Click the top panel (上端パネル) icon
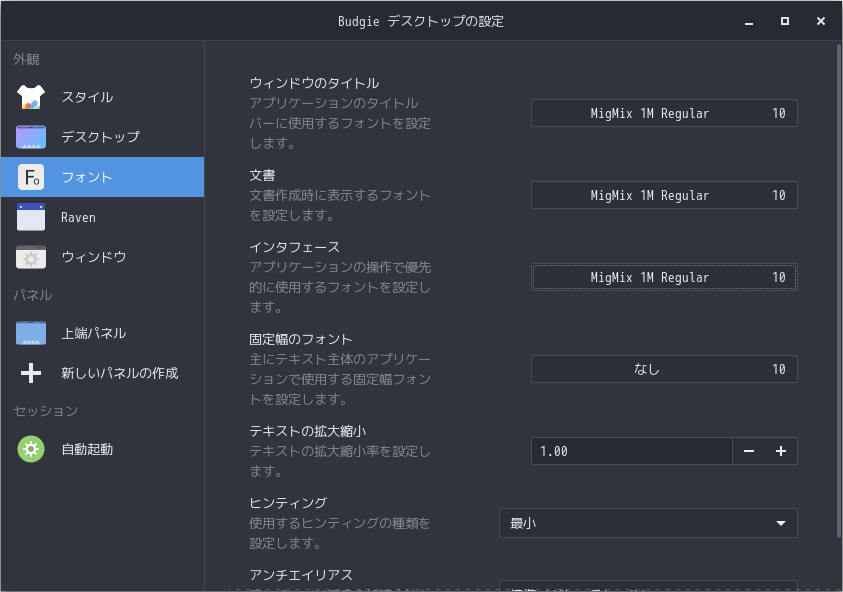 pos(31,333)
